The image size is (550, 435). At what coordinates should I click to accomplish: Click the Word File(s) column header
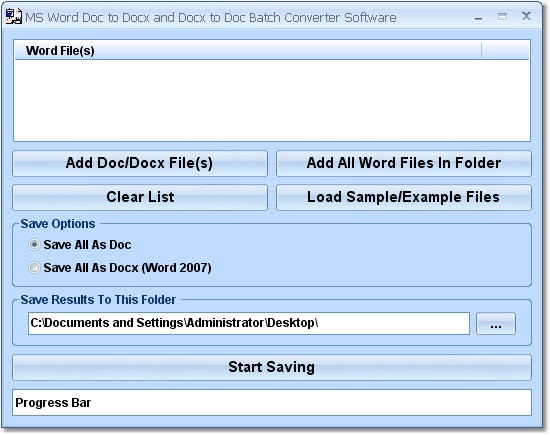[248, 51]
